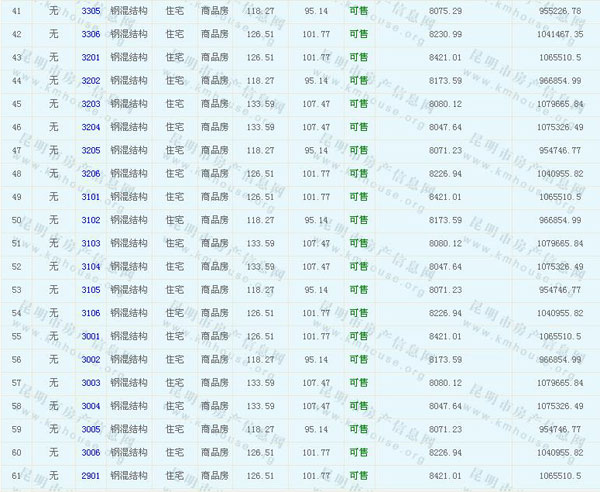
Task: Click room 3205 link
Action: 90,150
